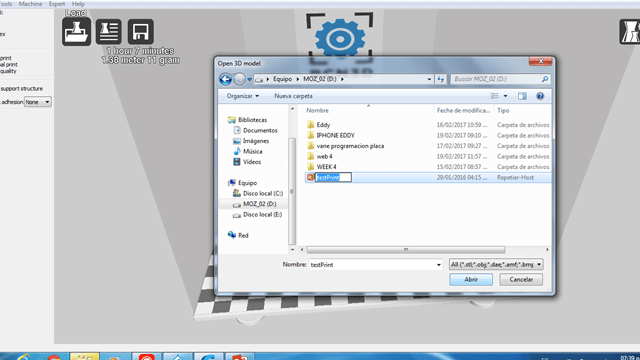Click the Load model icon in Cura
Screen dimensions: 640x360
coord(76,31)
